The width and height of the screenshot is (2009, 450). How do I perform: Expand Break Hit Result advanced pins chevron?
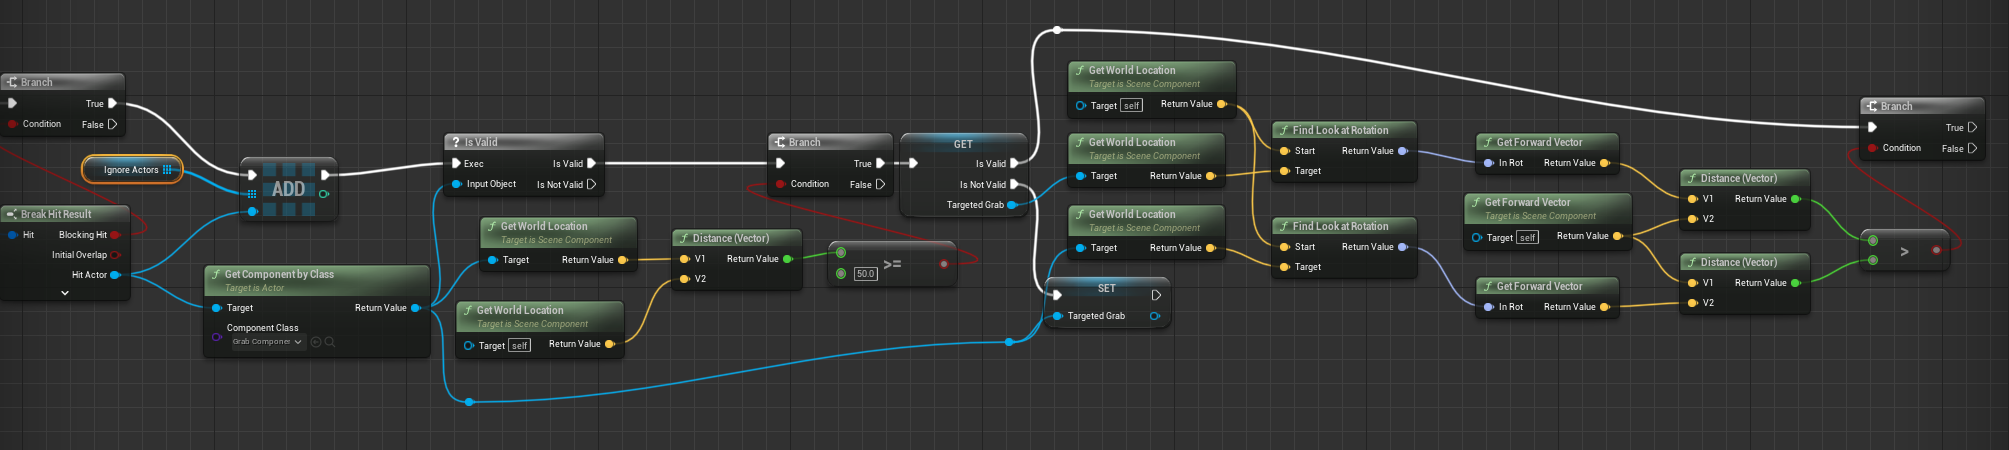[x=65, y=293]
